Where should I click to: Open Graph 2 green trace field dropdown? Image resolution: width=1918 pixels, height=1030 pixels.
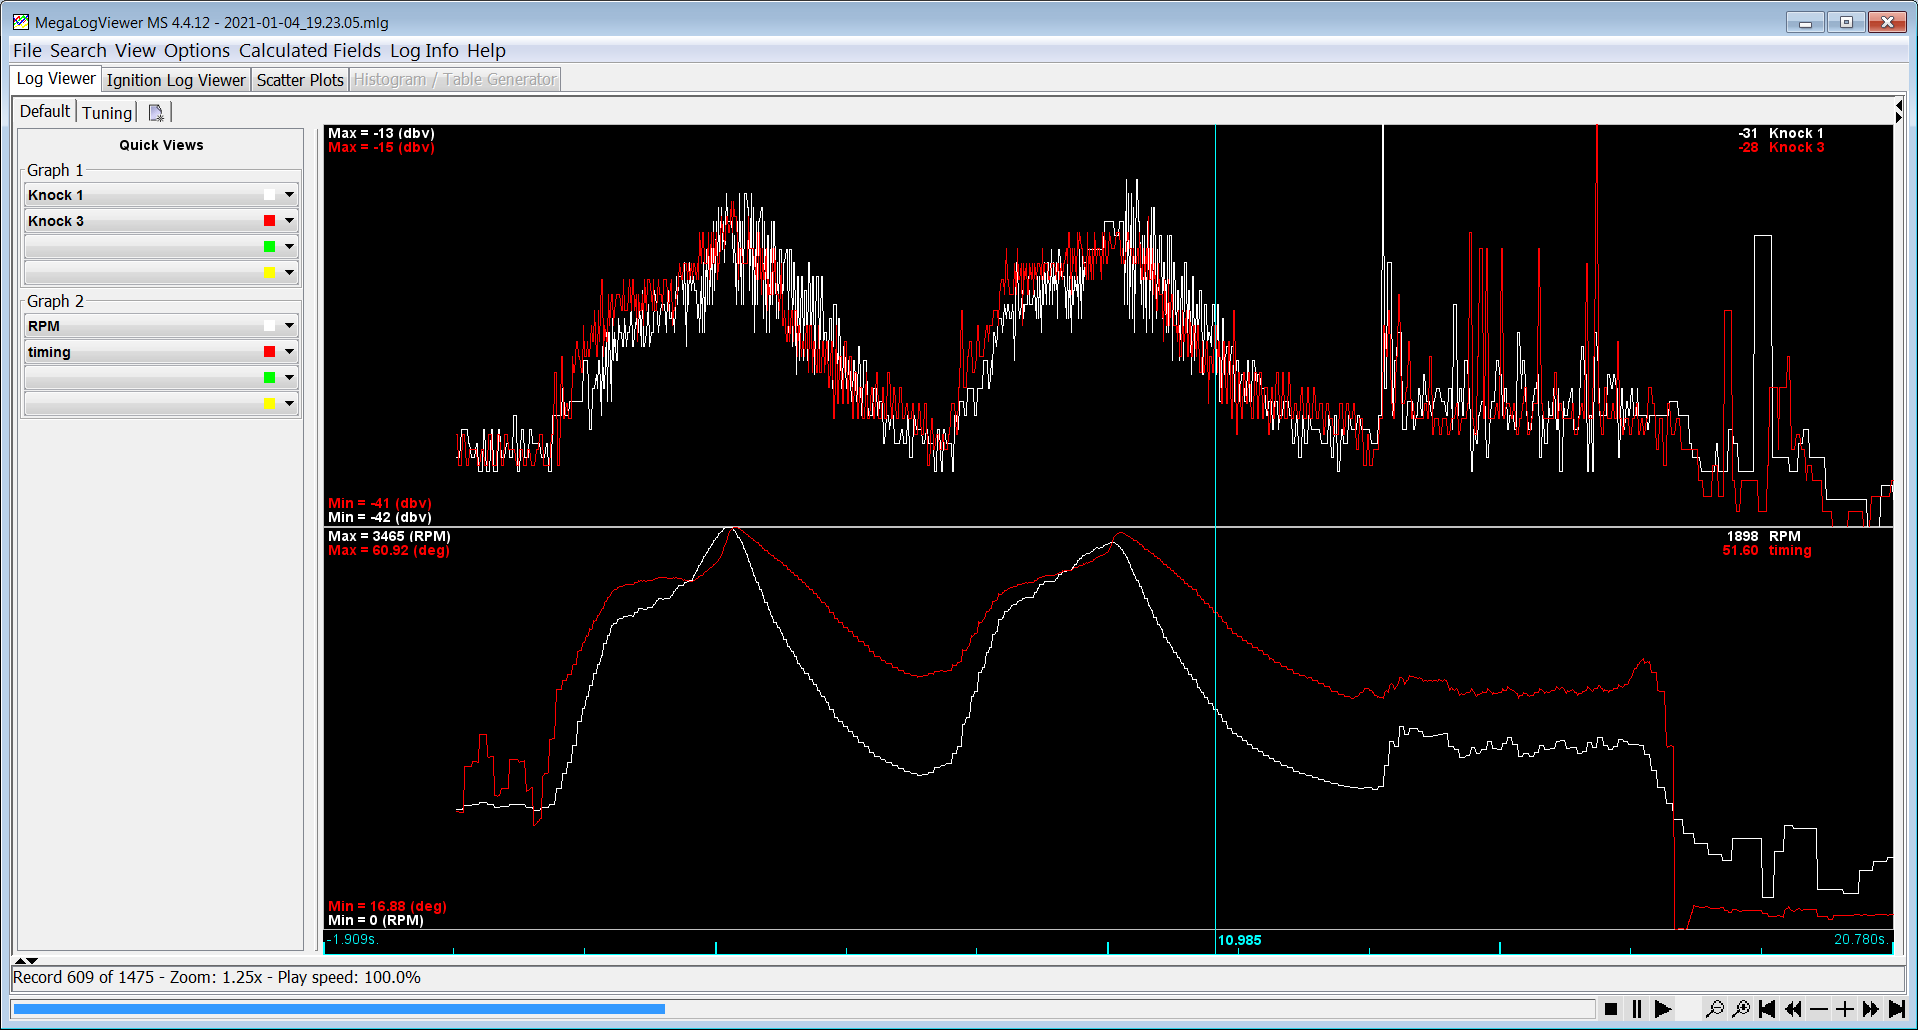point(289,378)
